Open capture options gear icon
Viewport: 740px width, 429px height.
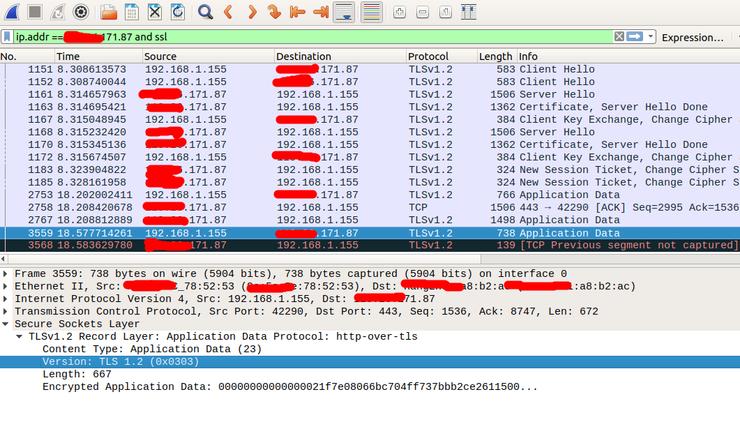tap(81, 13)
